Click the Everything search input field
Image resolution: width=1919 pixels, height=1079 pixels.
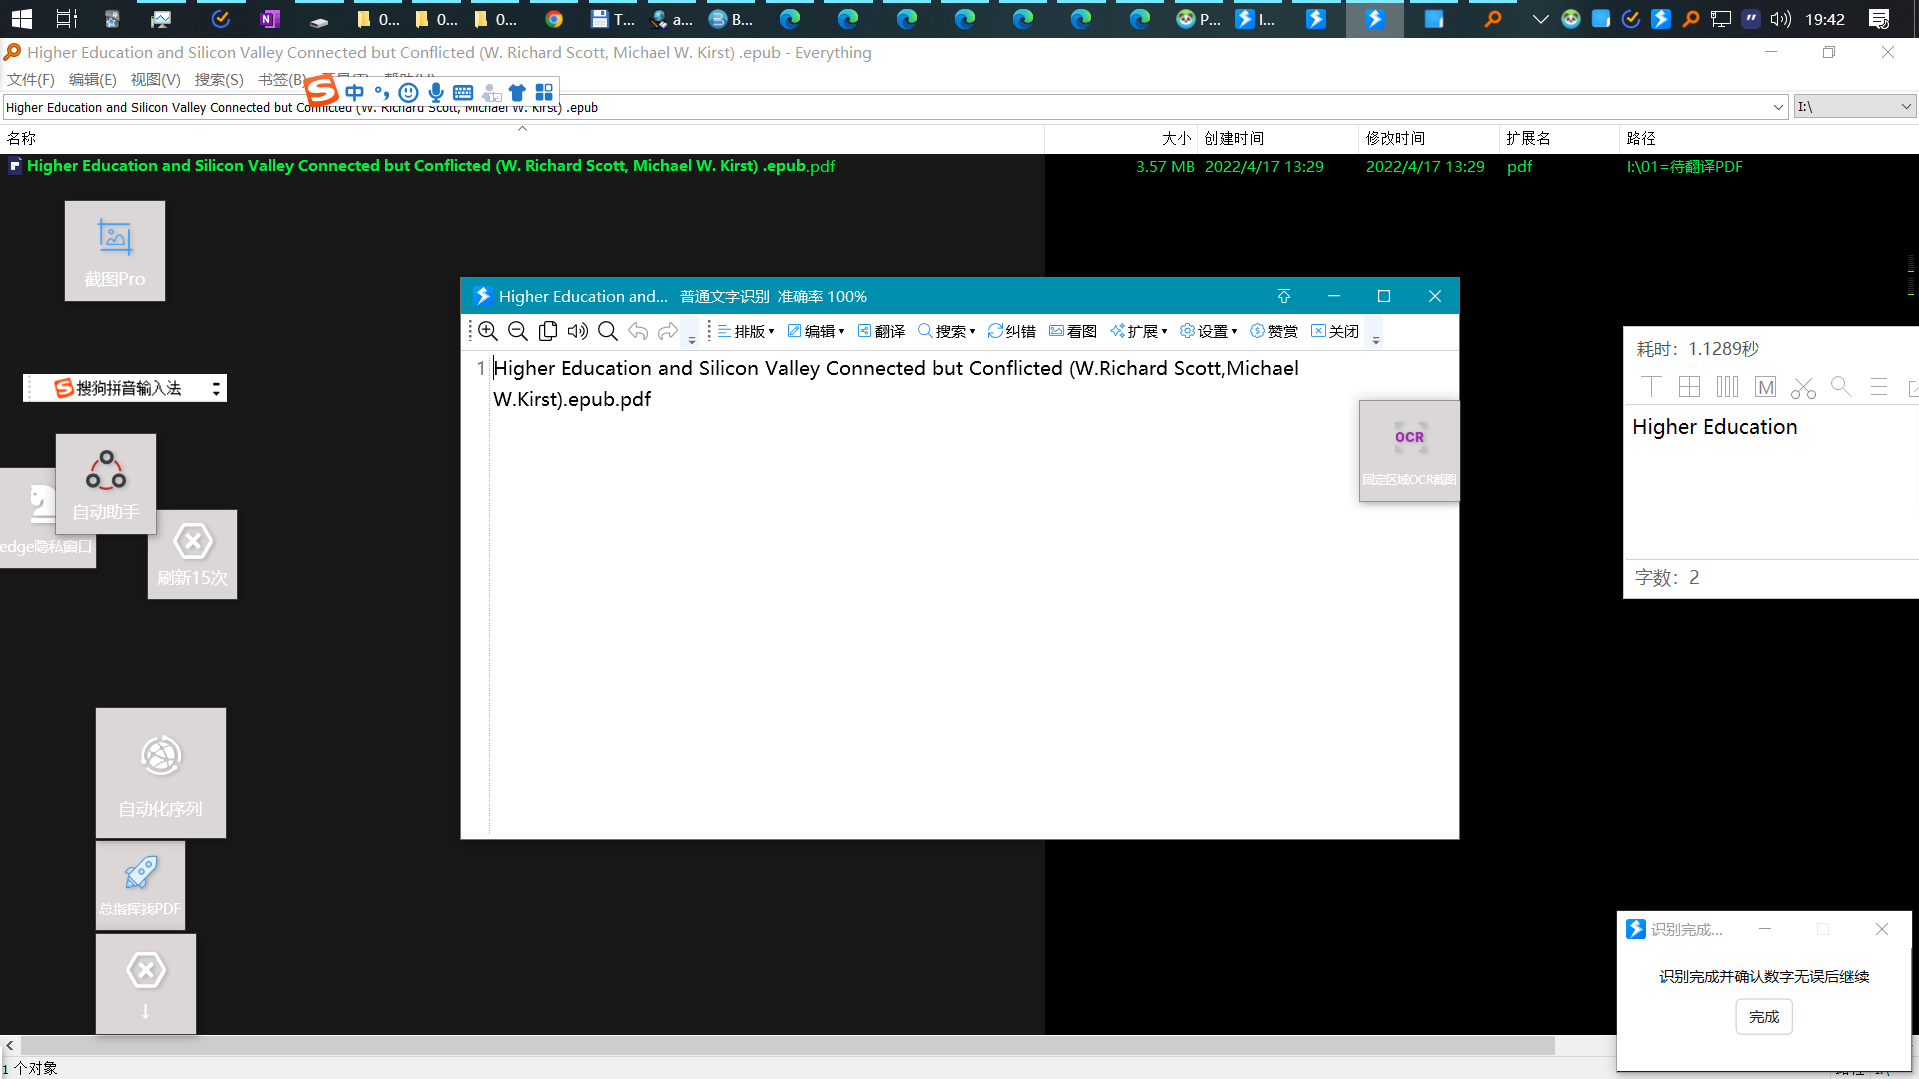885,107
